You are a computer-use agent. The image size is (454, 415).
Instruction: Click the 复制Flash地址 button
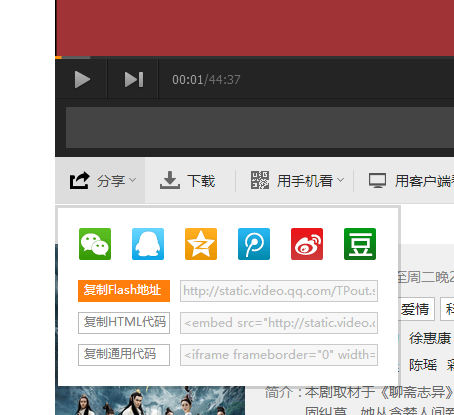[124, 291]
